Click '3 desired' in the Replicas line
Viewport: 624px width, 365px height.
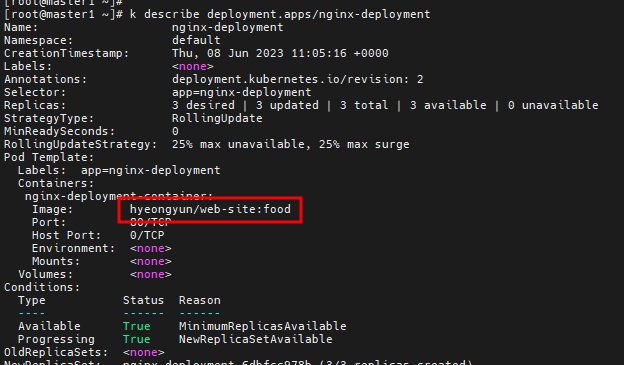[x=203, y=105]
